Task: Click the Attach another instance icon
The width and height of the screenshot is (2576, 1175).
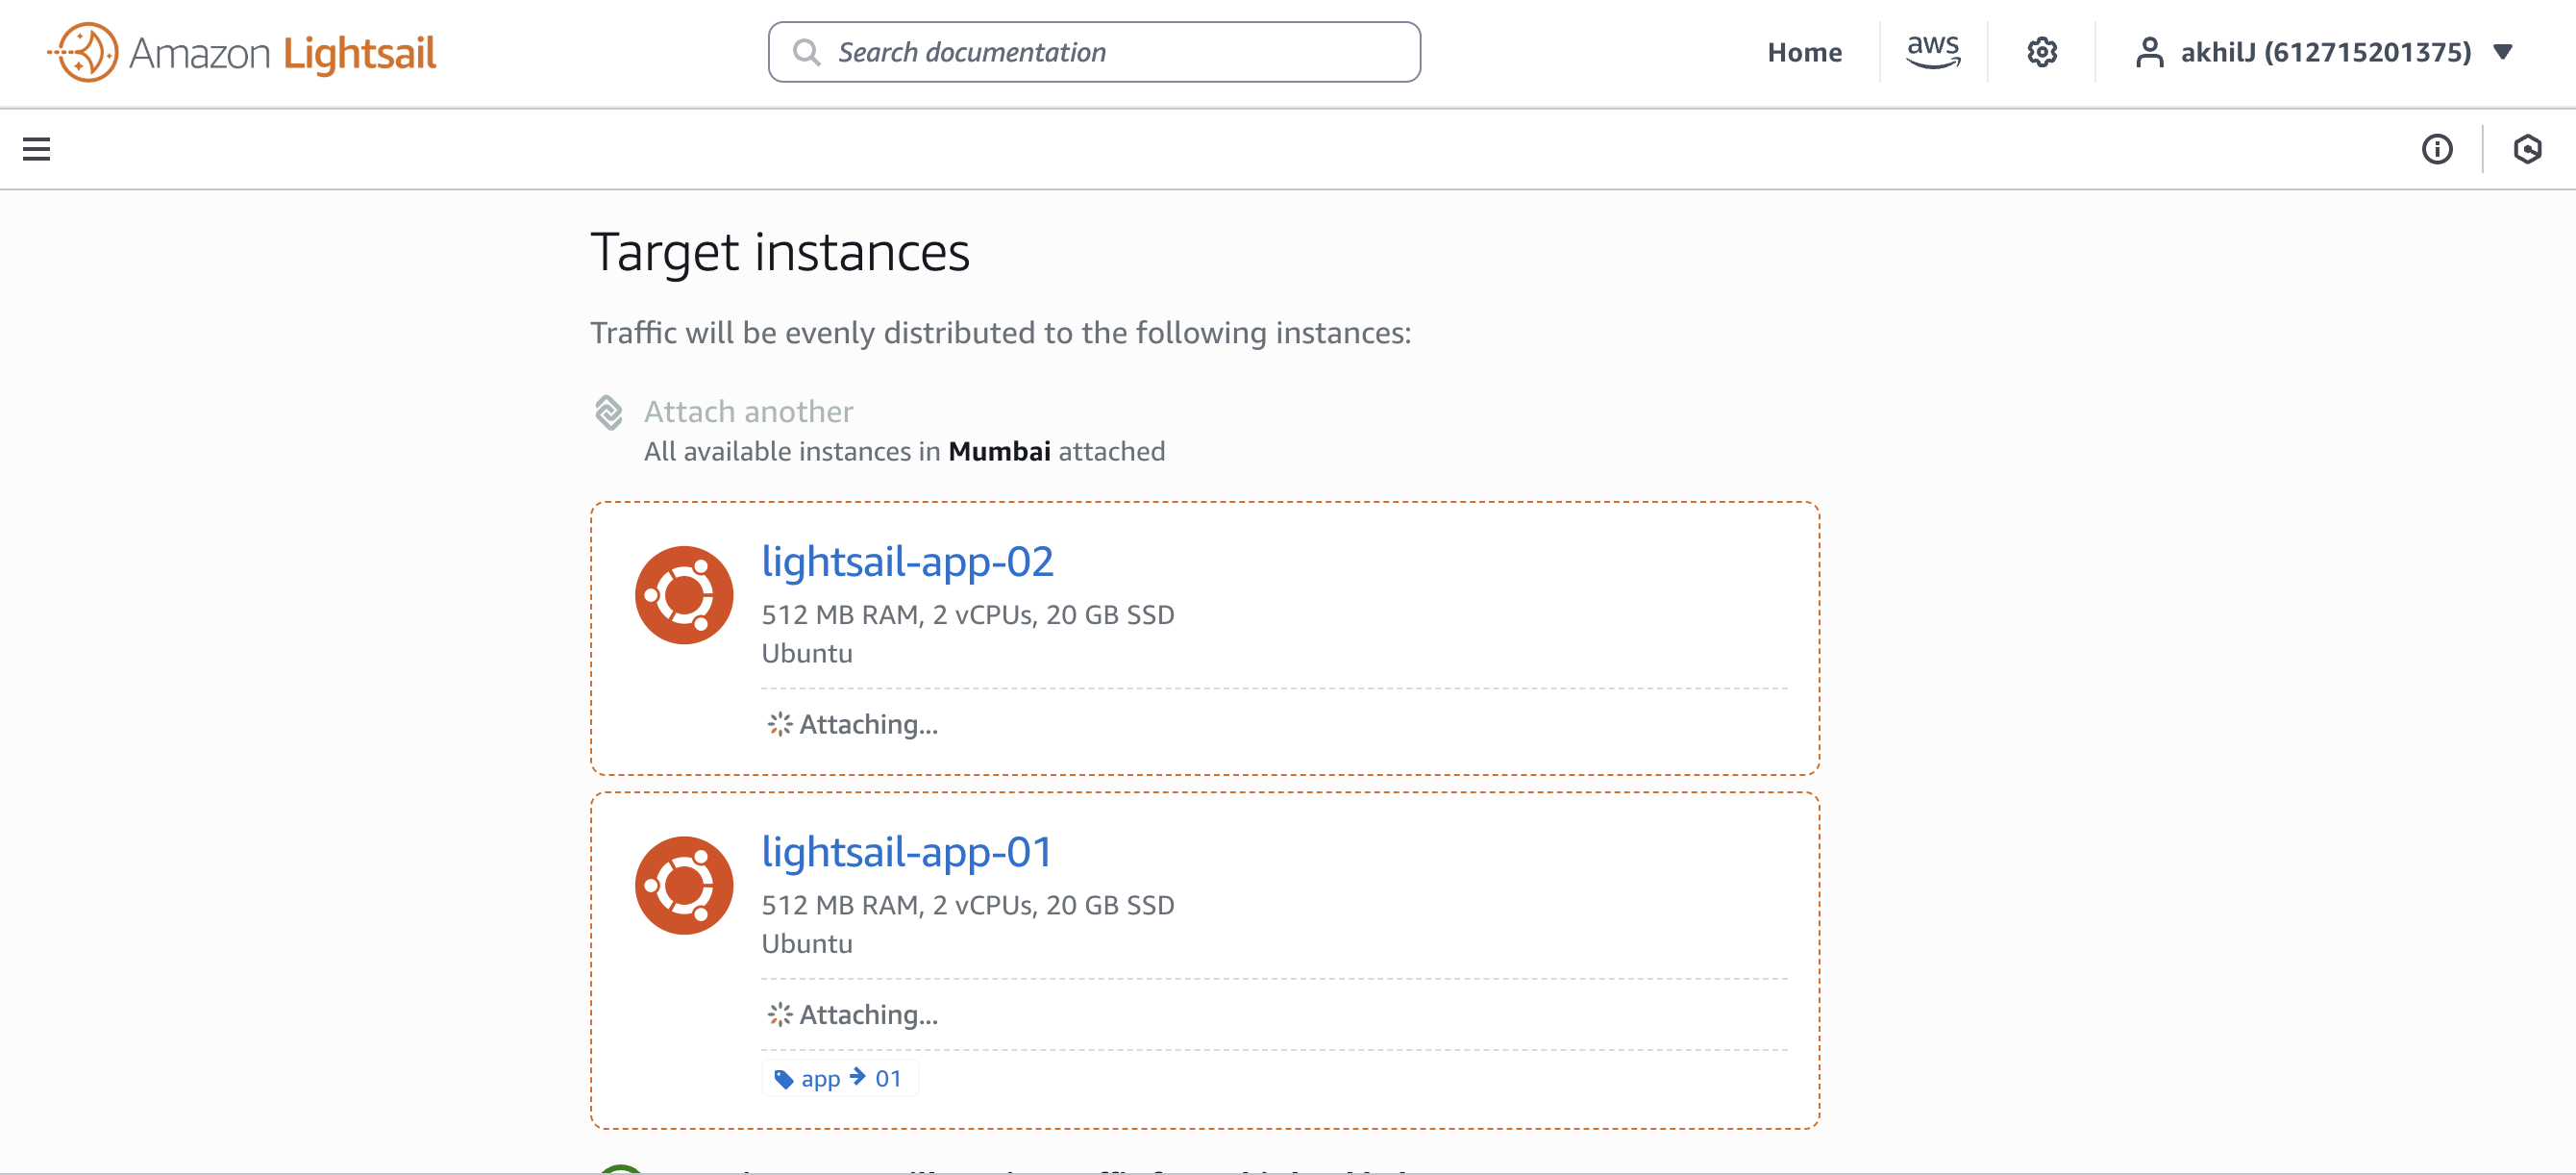Action: point(609,412)
